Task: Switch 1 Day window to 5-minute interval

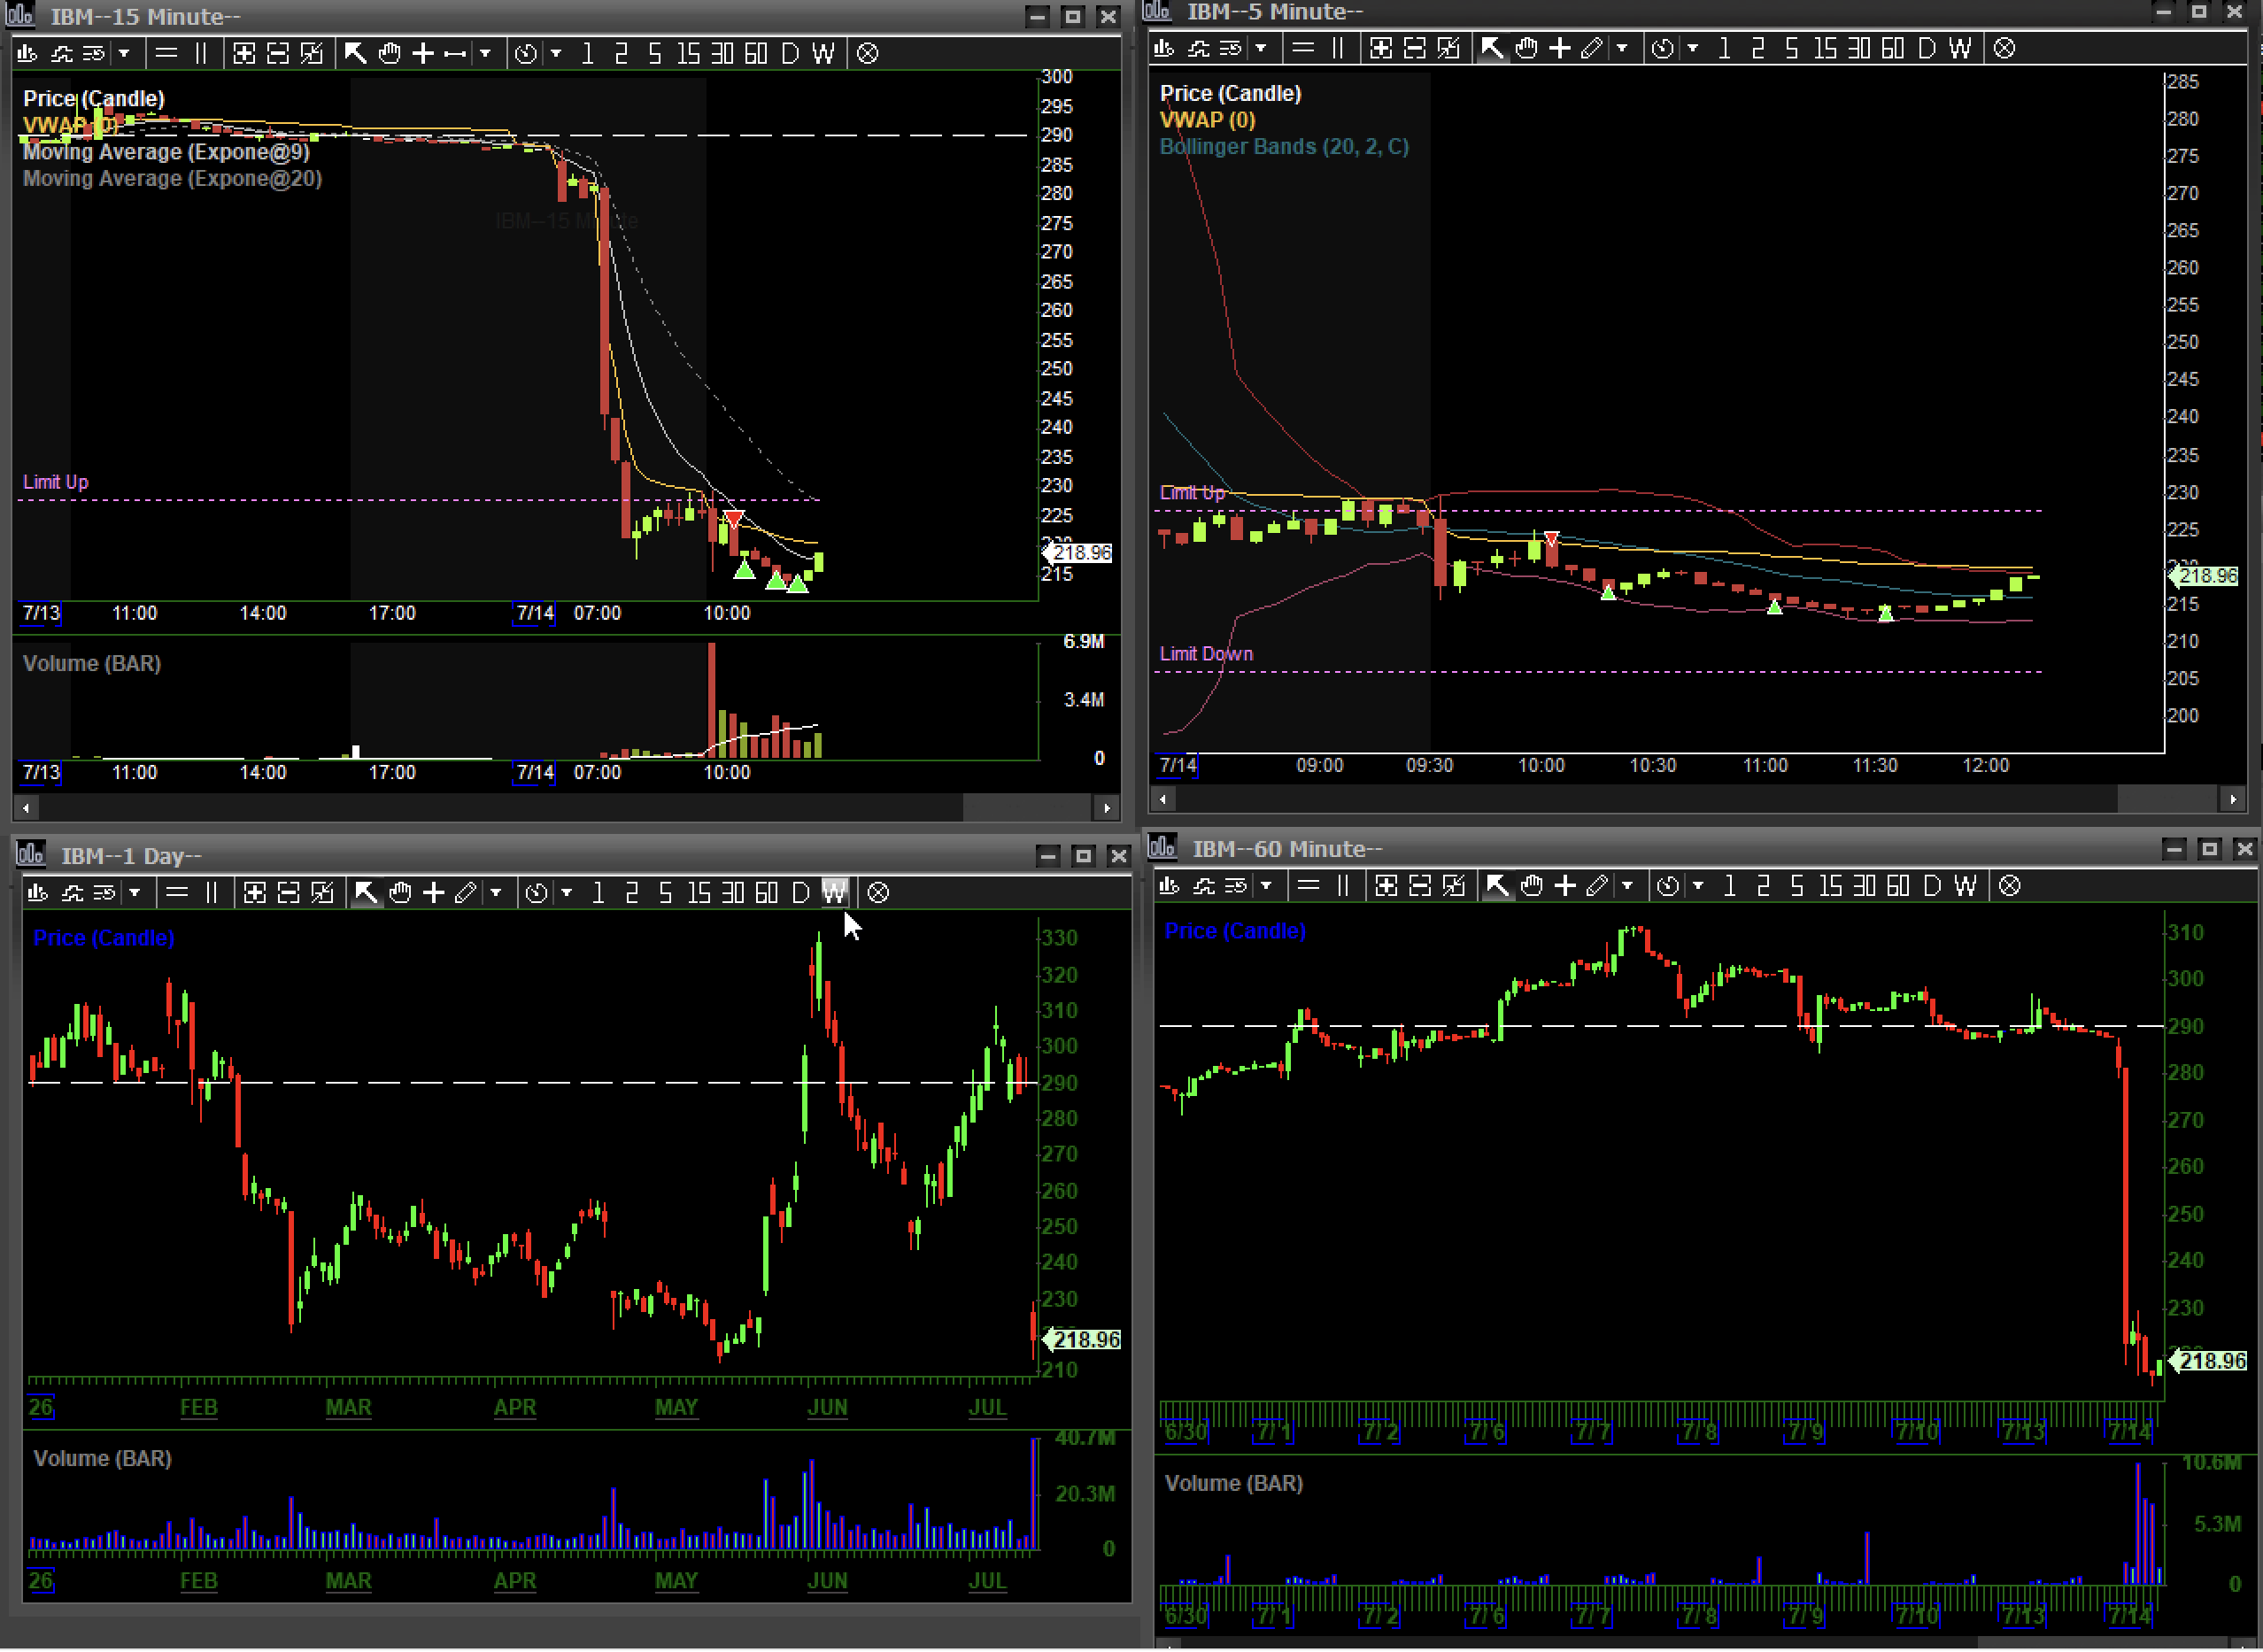Action: tap(665, 892)
